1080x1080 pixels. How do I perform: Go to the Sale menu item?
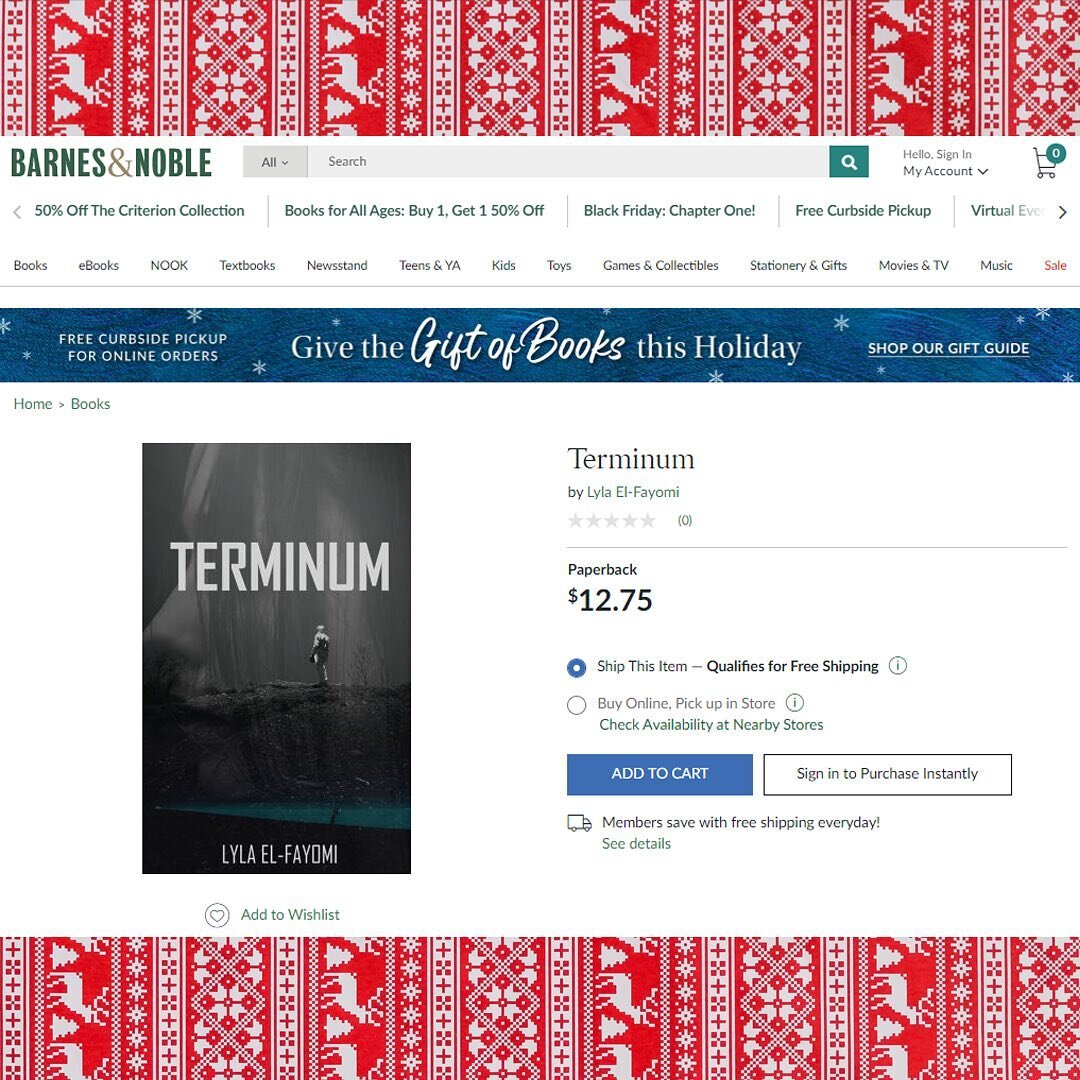point(1055,265)
